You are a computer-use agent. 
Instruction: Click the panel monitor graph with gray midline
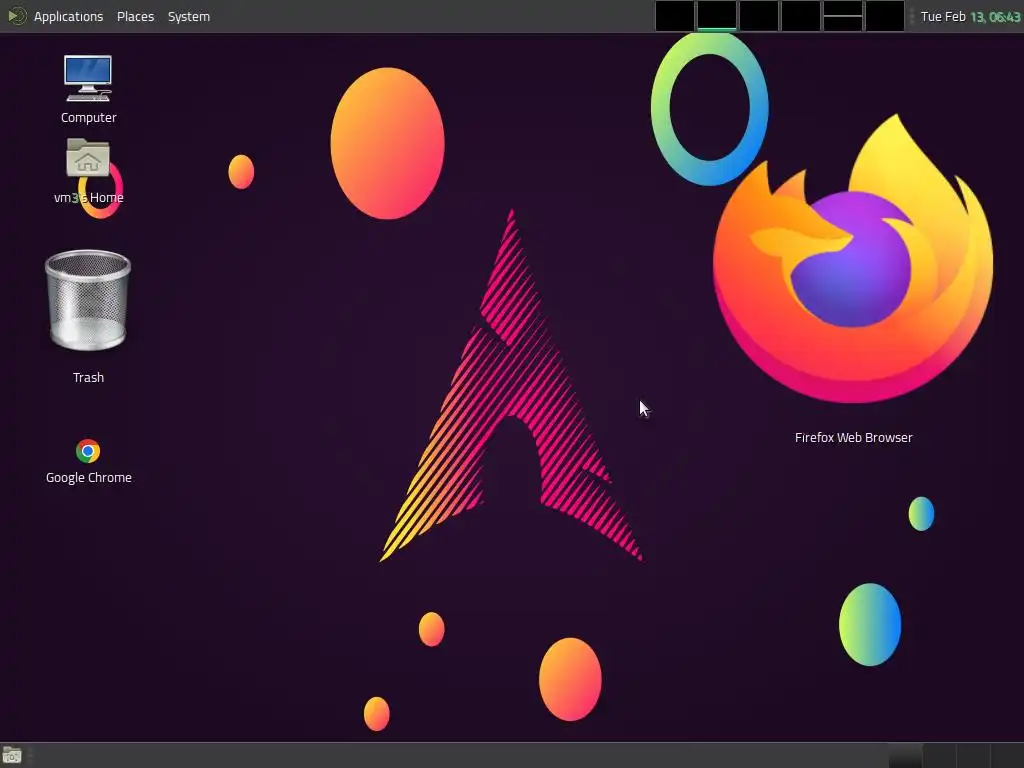(842, 16)
